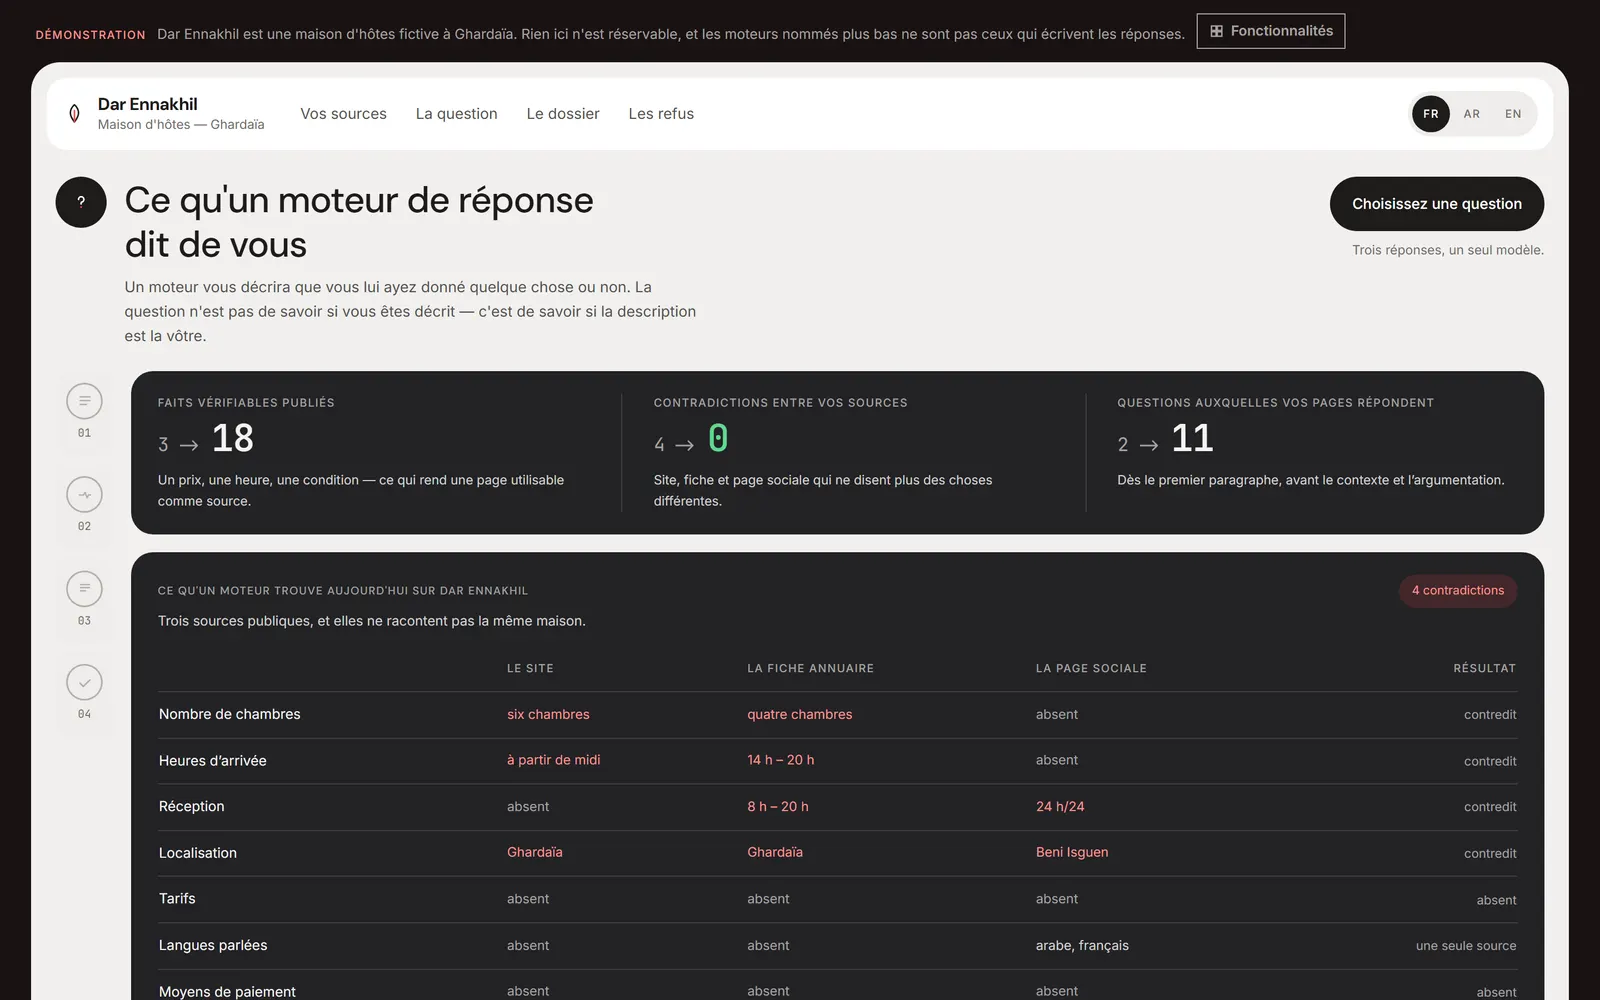The width and height of the screenshot is (1600, 1000).
Task: Switch language to AR
Action: tap(1472, 114)
